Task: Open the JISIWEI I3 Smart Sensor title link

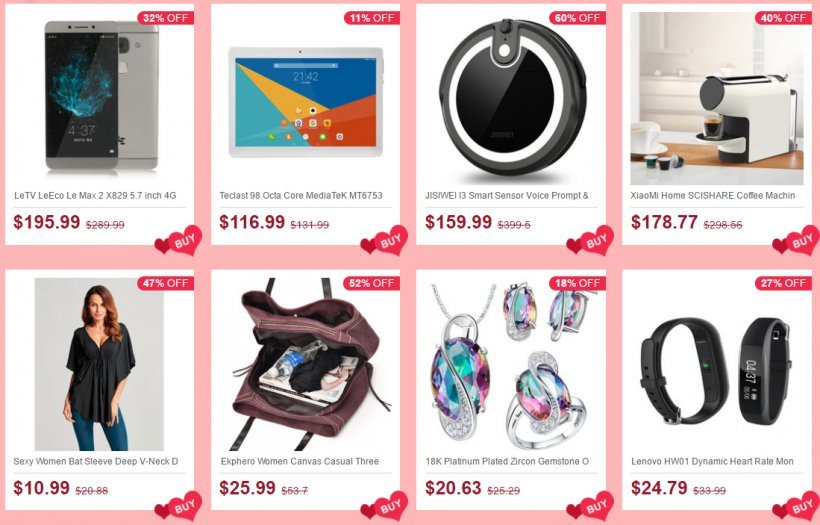Action: click(x=507, y=196)
